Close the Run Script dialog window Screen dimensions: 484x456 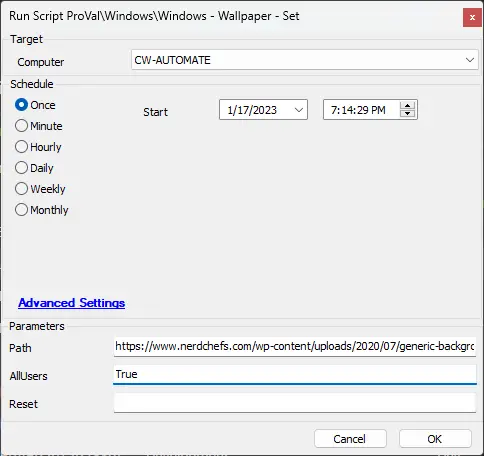click(472, 17)
